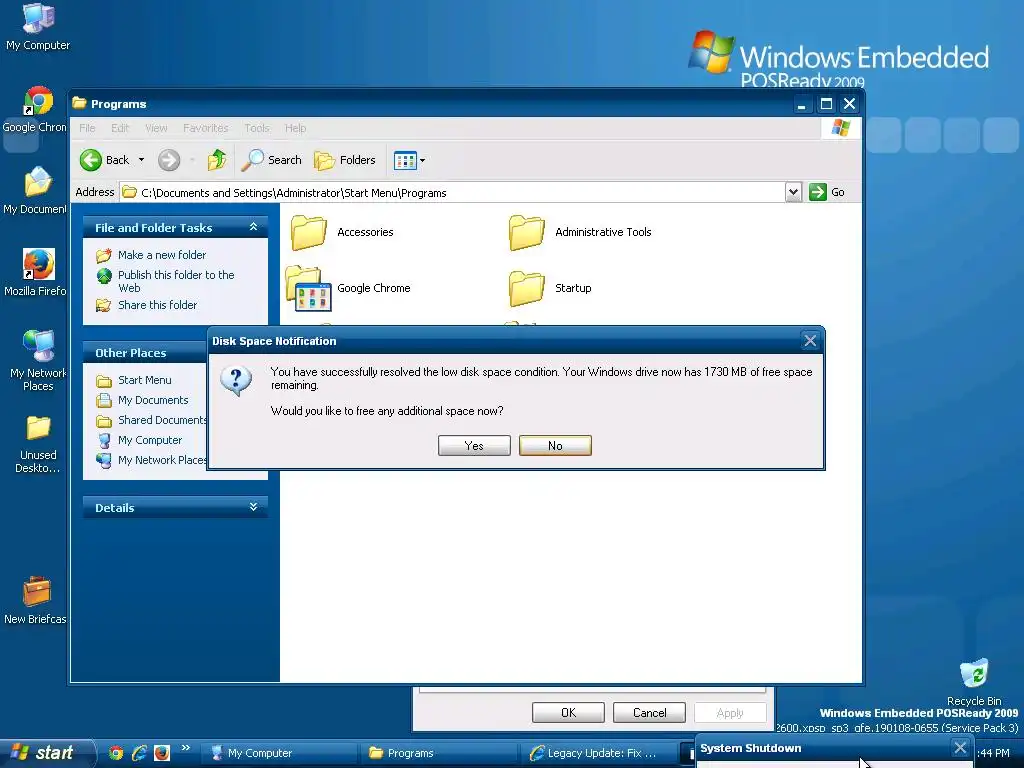Close the Disk Space Notification dialog
The width and height of the screenshot is (1024, 768).
point(810,340)
